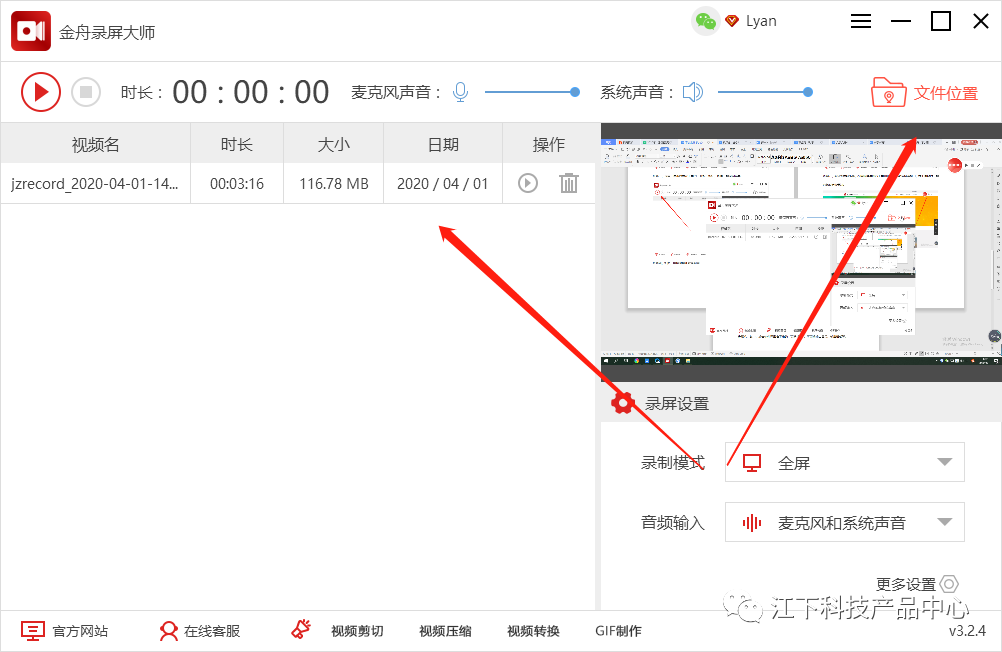
Task: Open the 视频剪切 video cutting tool
Action: (357, 631)
